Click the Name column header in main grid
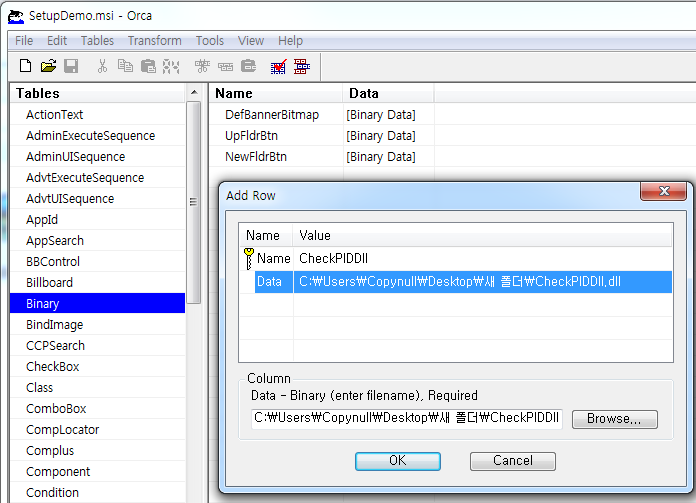Image resolution: width=696 pixels, height=503 pixels. coord(276,93)
